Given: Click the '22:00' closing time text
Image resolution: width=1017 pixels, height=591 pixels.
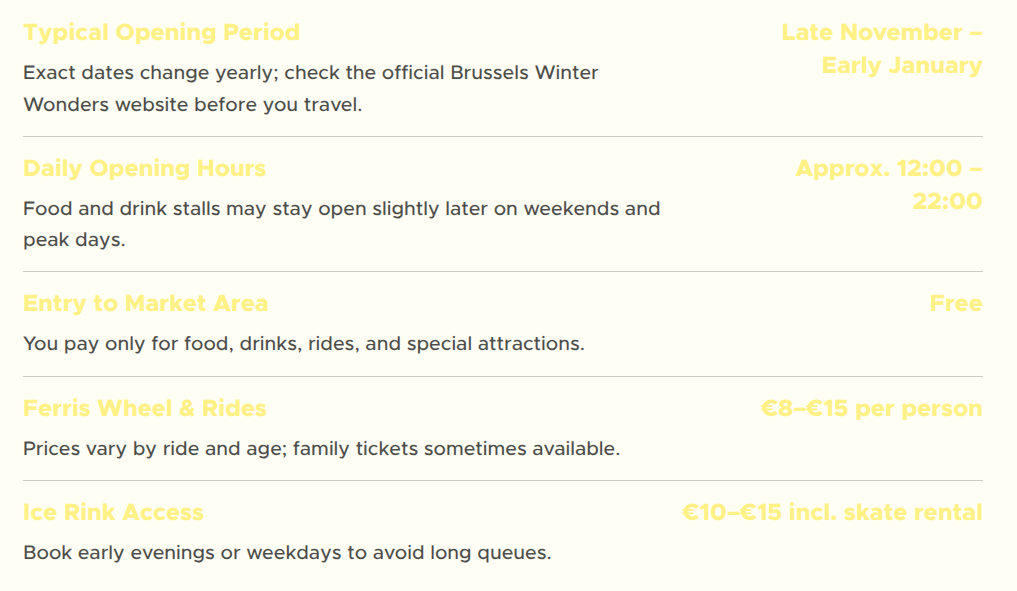Looking at the screenshot, I should point(946,201).
